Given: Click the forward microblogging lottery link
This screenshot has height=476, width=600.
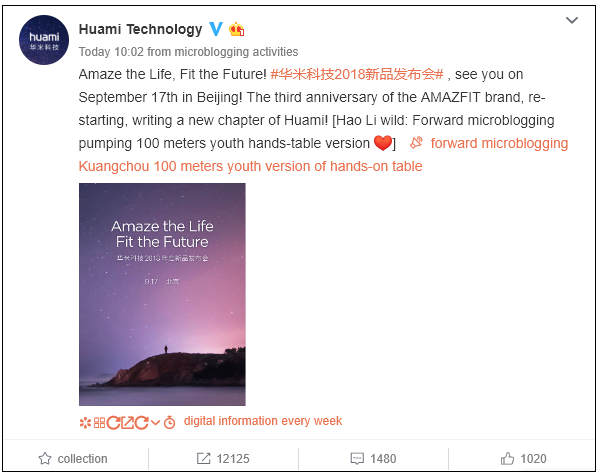Looking at the screenshot, I should pyautogui.click(x=499, y=143).
